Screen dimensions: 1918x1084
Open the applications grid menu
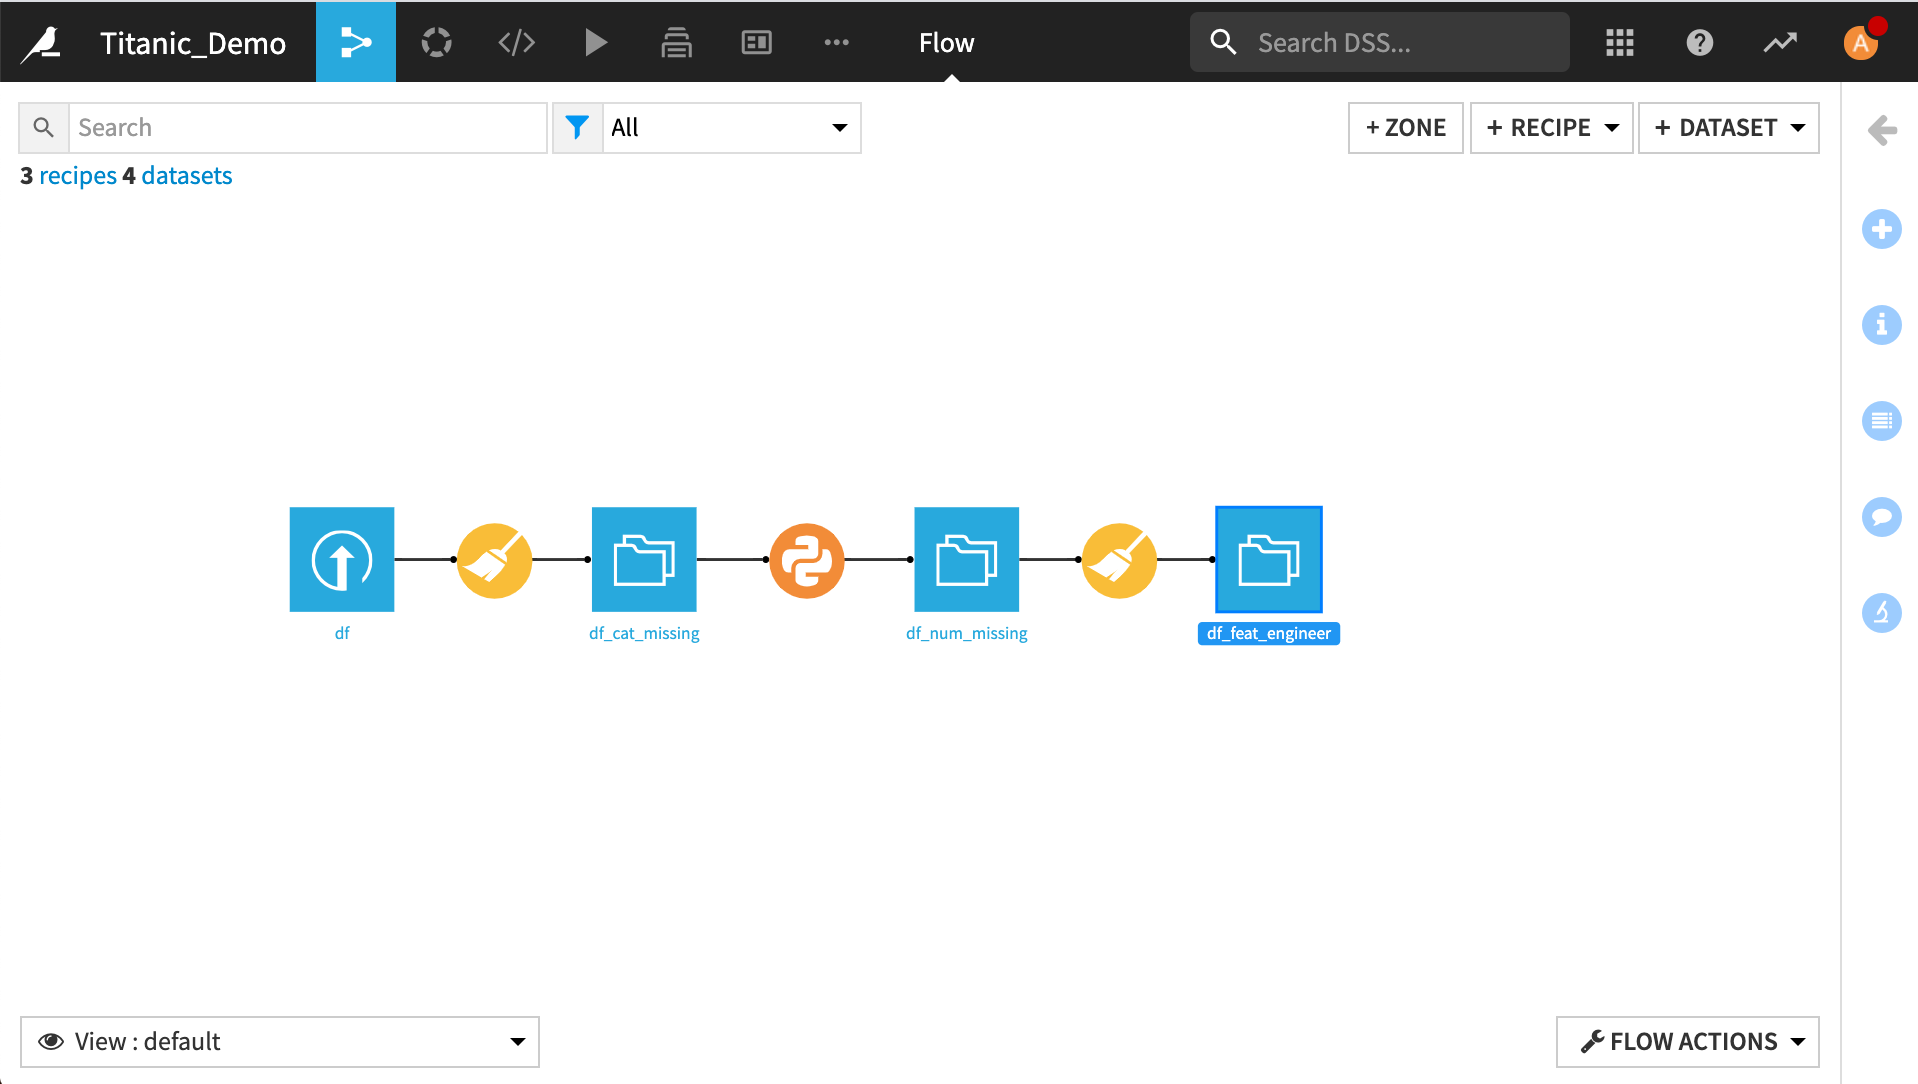1619,42
